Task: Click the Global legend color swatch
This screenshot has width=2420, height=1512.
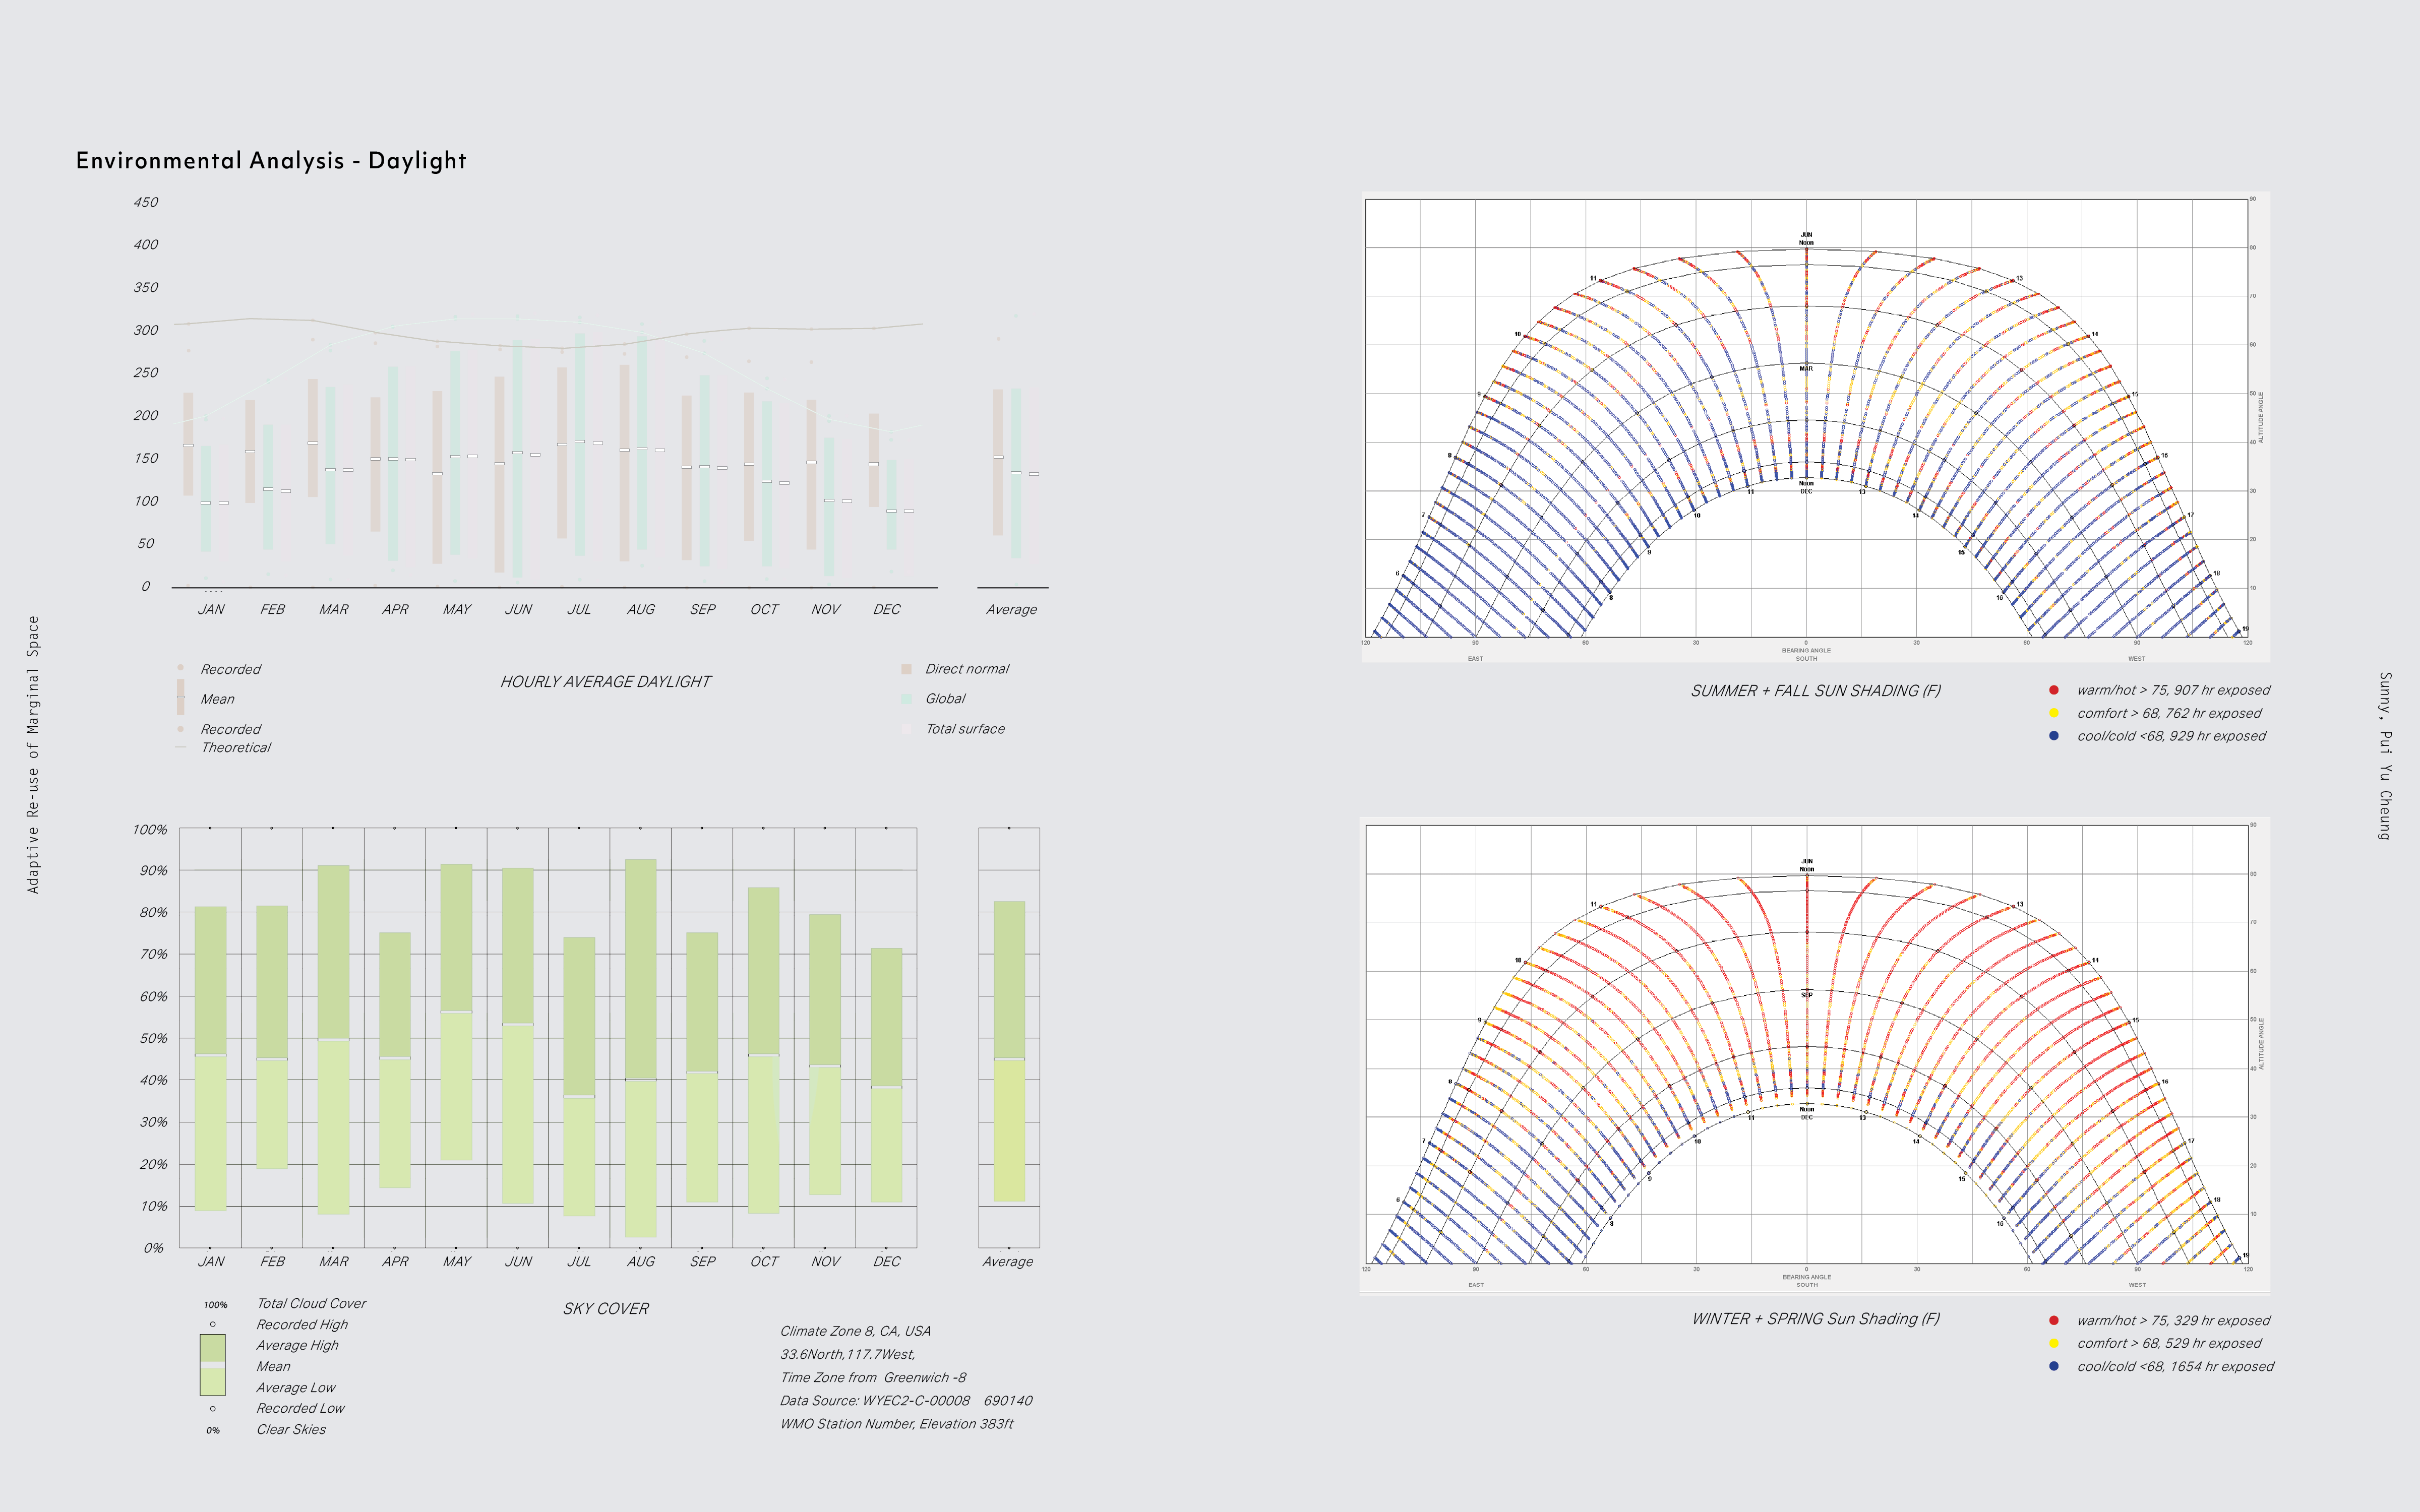Action: point(906,699)
